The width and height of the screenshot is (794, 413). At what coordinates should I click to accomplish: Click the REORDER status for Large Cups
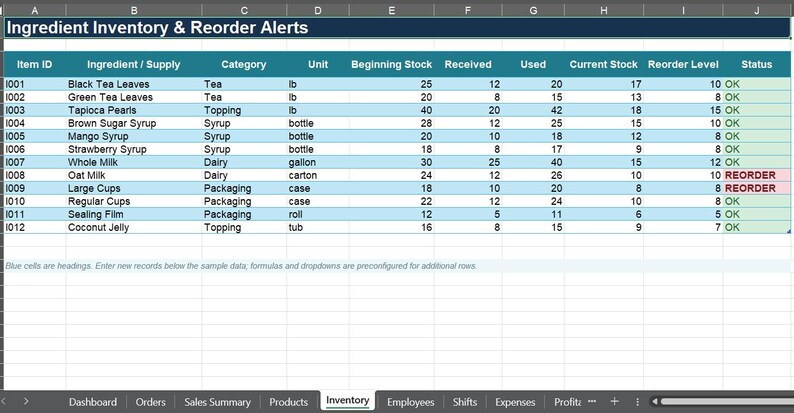click(757, 188)
